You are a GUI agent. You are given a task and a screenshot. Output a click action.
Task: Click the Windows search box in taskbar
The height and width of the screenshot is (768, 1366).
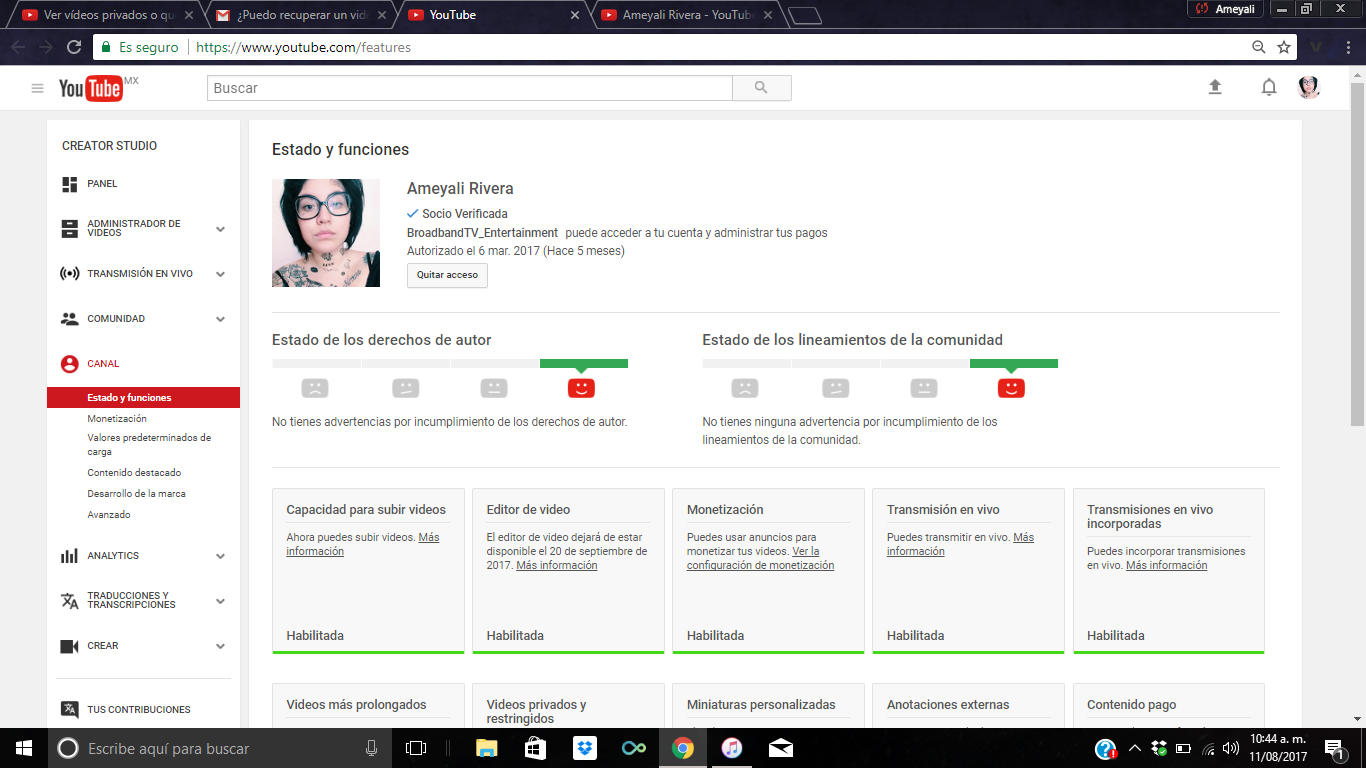(219, 748)
